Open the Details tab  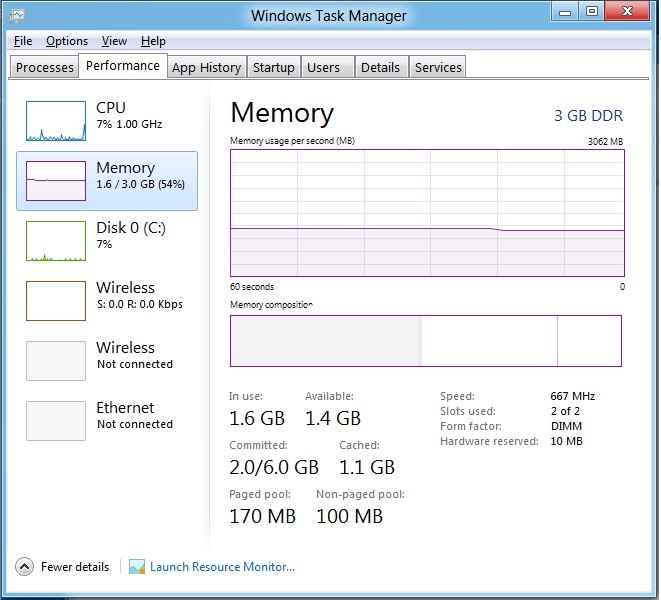point(380,67)
